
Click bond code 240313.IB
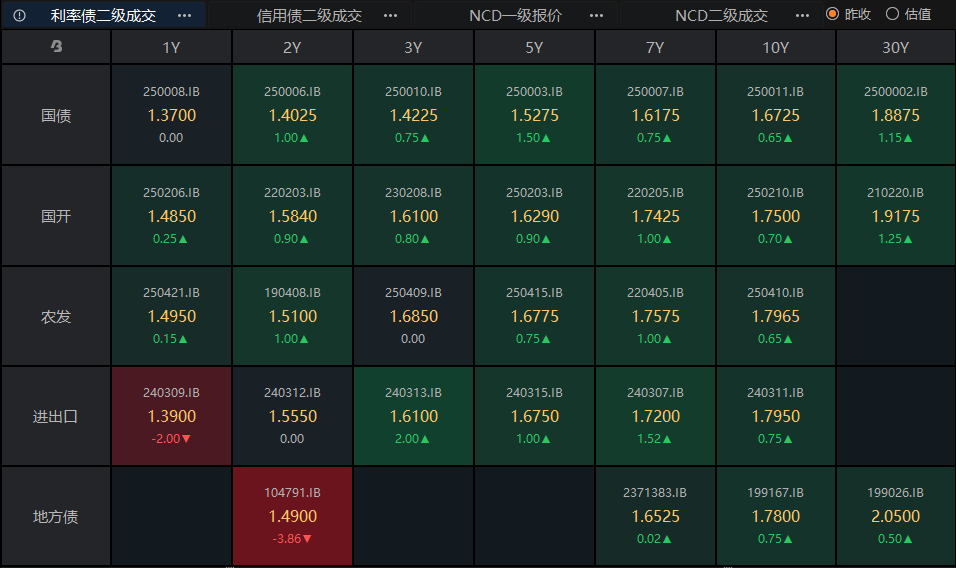(x=413, y=392)
